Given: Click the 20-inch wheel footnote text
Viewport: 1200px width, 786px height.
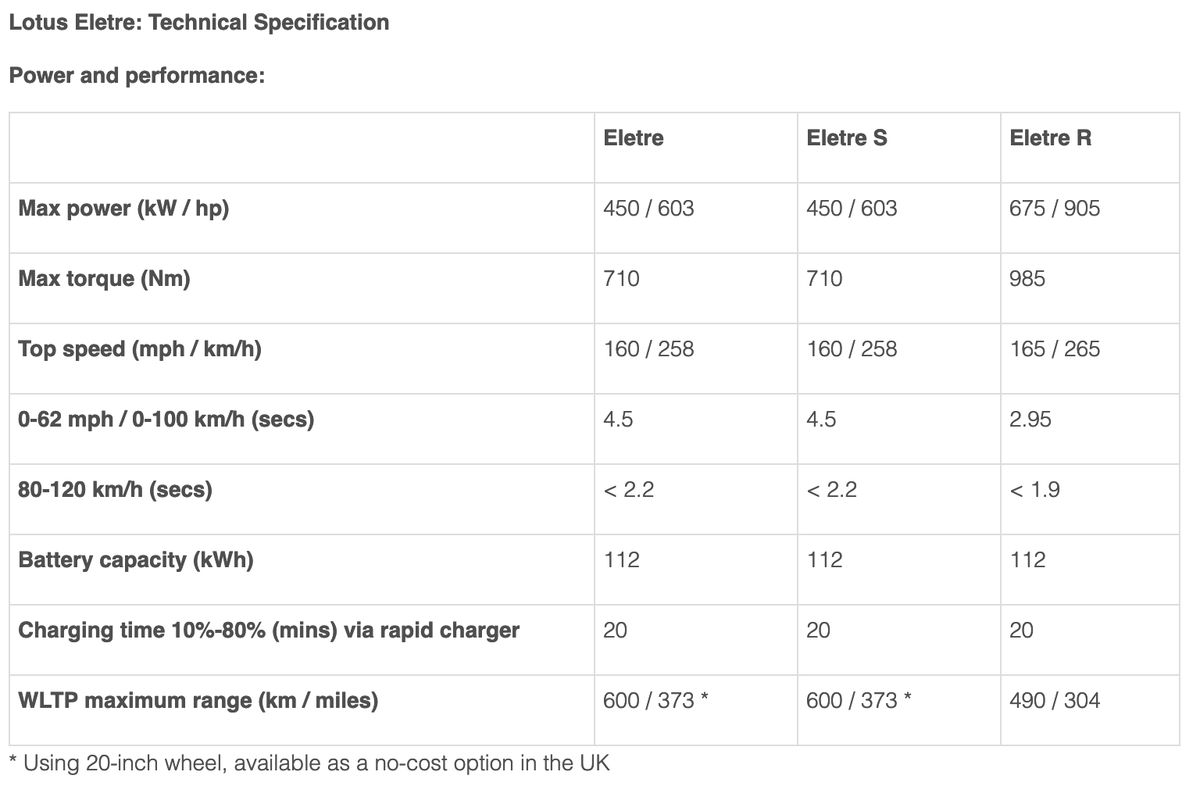Looking at the screenshot, I should tap(309, 764).
